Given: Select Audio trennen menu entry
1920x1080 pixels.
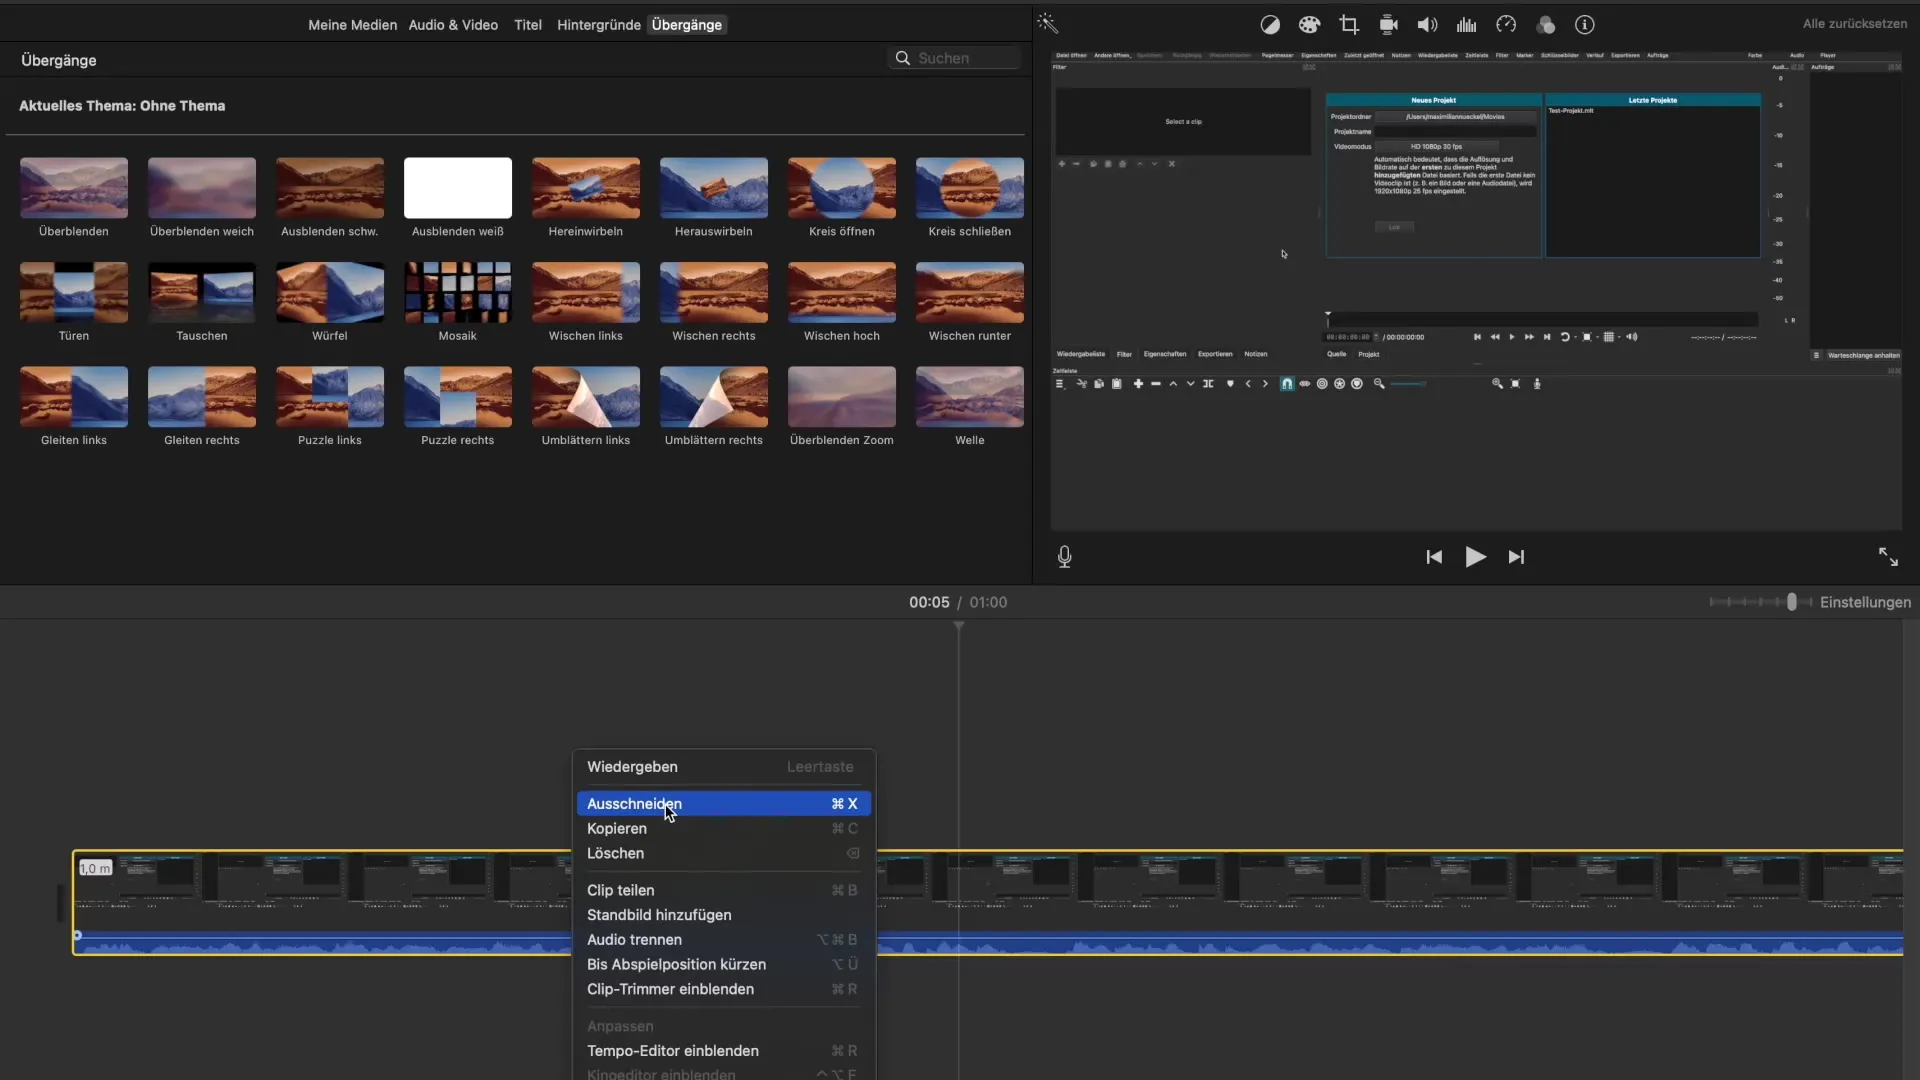Looking at the screenshot, I should pos(724,940).
